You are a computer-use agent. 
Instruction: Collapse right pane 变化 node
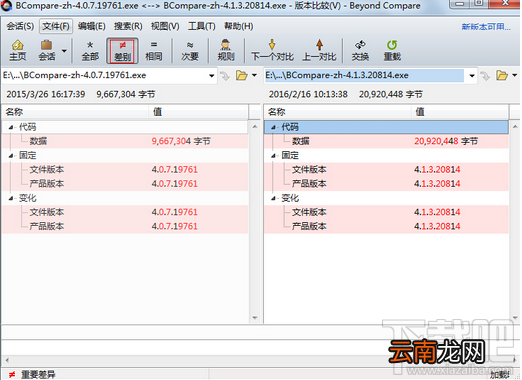pos(273,198)
